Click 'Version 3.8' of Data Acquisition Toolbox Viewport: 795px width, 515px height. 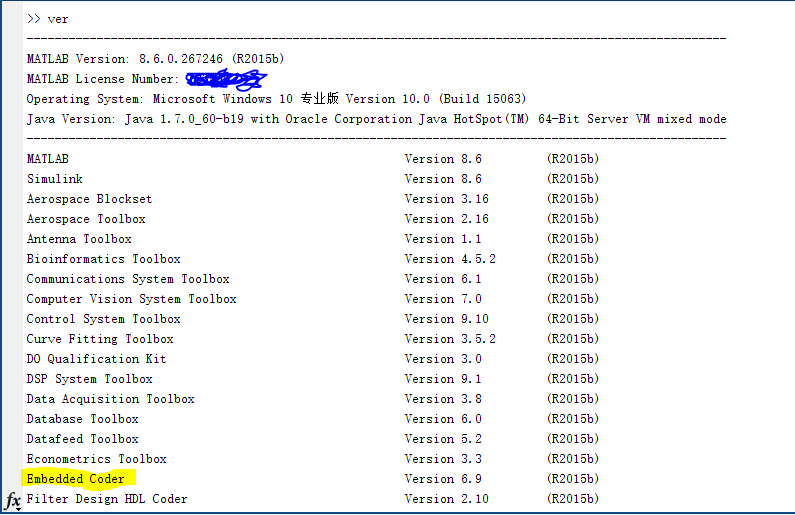[x=443, y=399]
